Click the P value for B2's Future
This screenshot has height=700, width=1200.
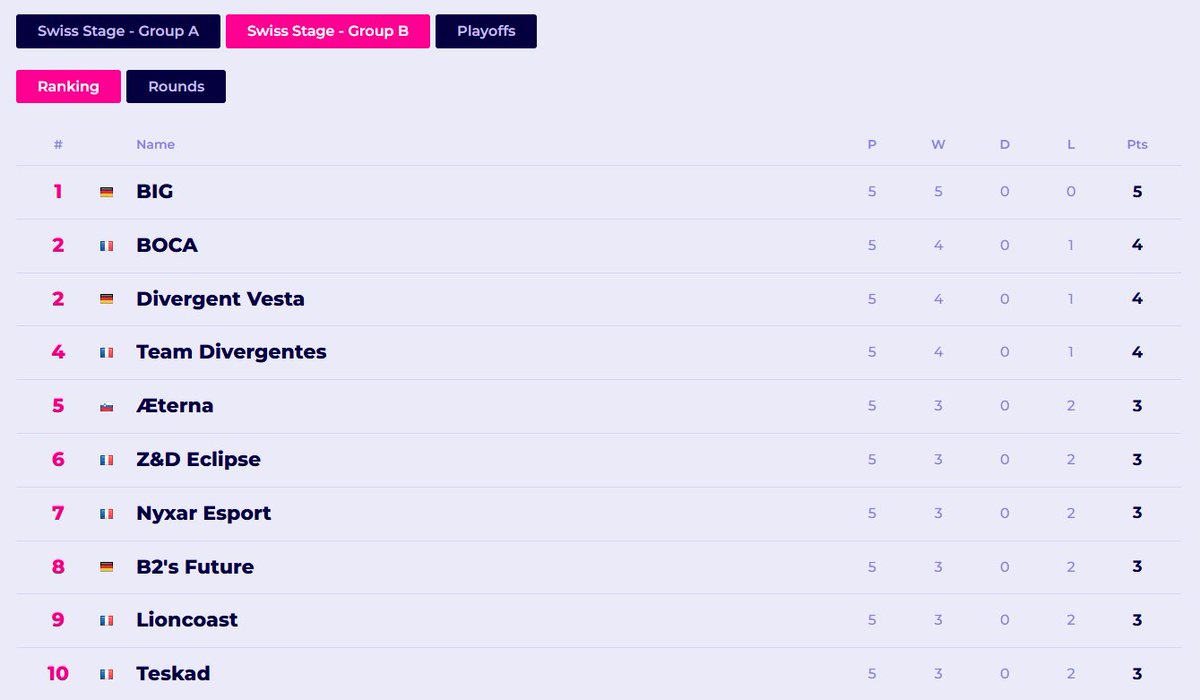tap(872, 567)
